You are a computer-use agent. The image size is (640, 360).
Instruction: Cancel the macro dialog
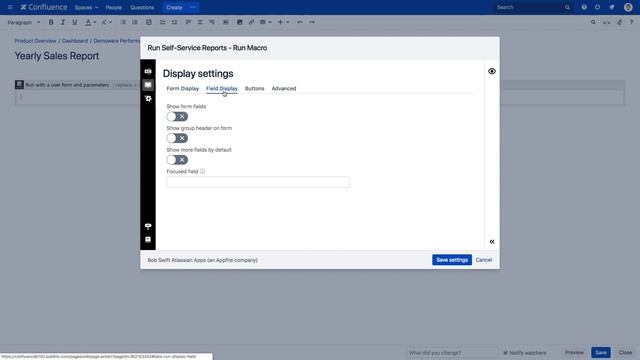(484, 260)
